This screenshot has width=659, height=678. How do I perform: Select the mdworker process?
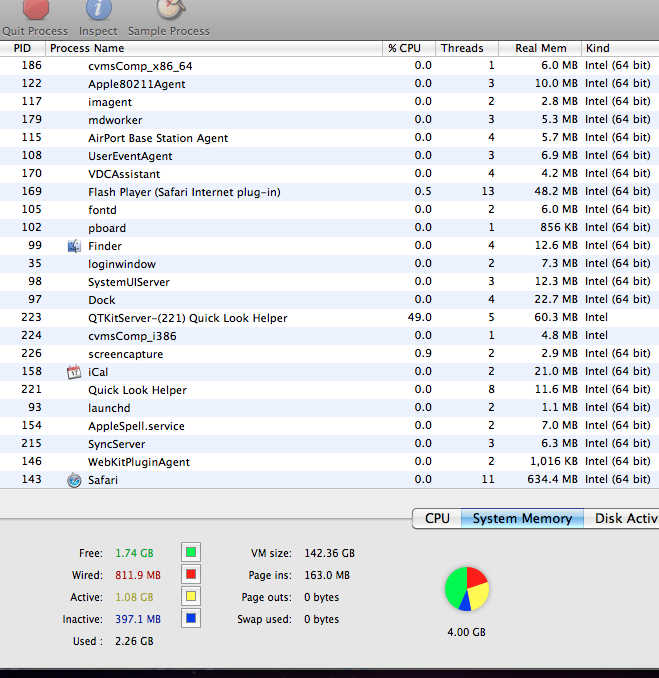[330, 120]
